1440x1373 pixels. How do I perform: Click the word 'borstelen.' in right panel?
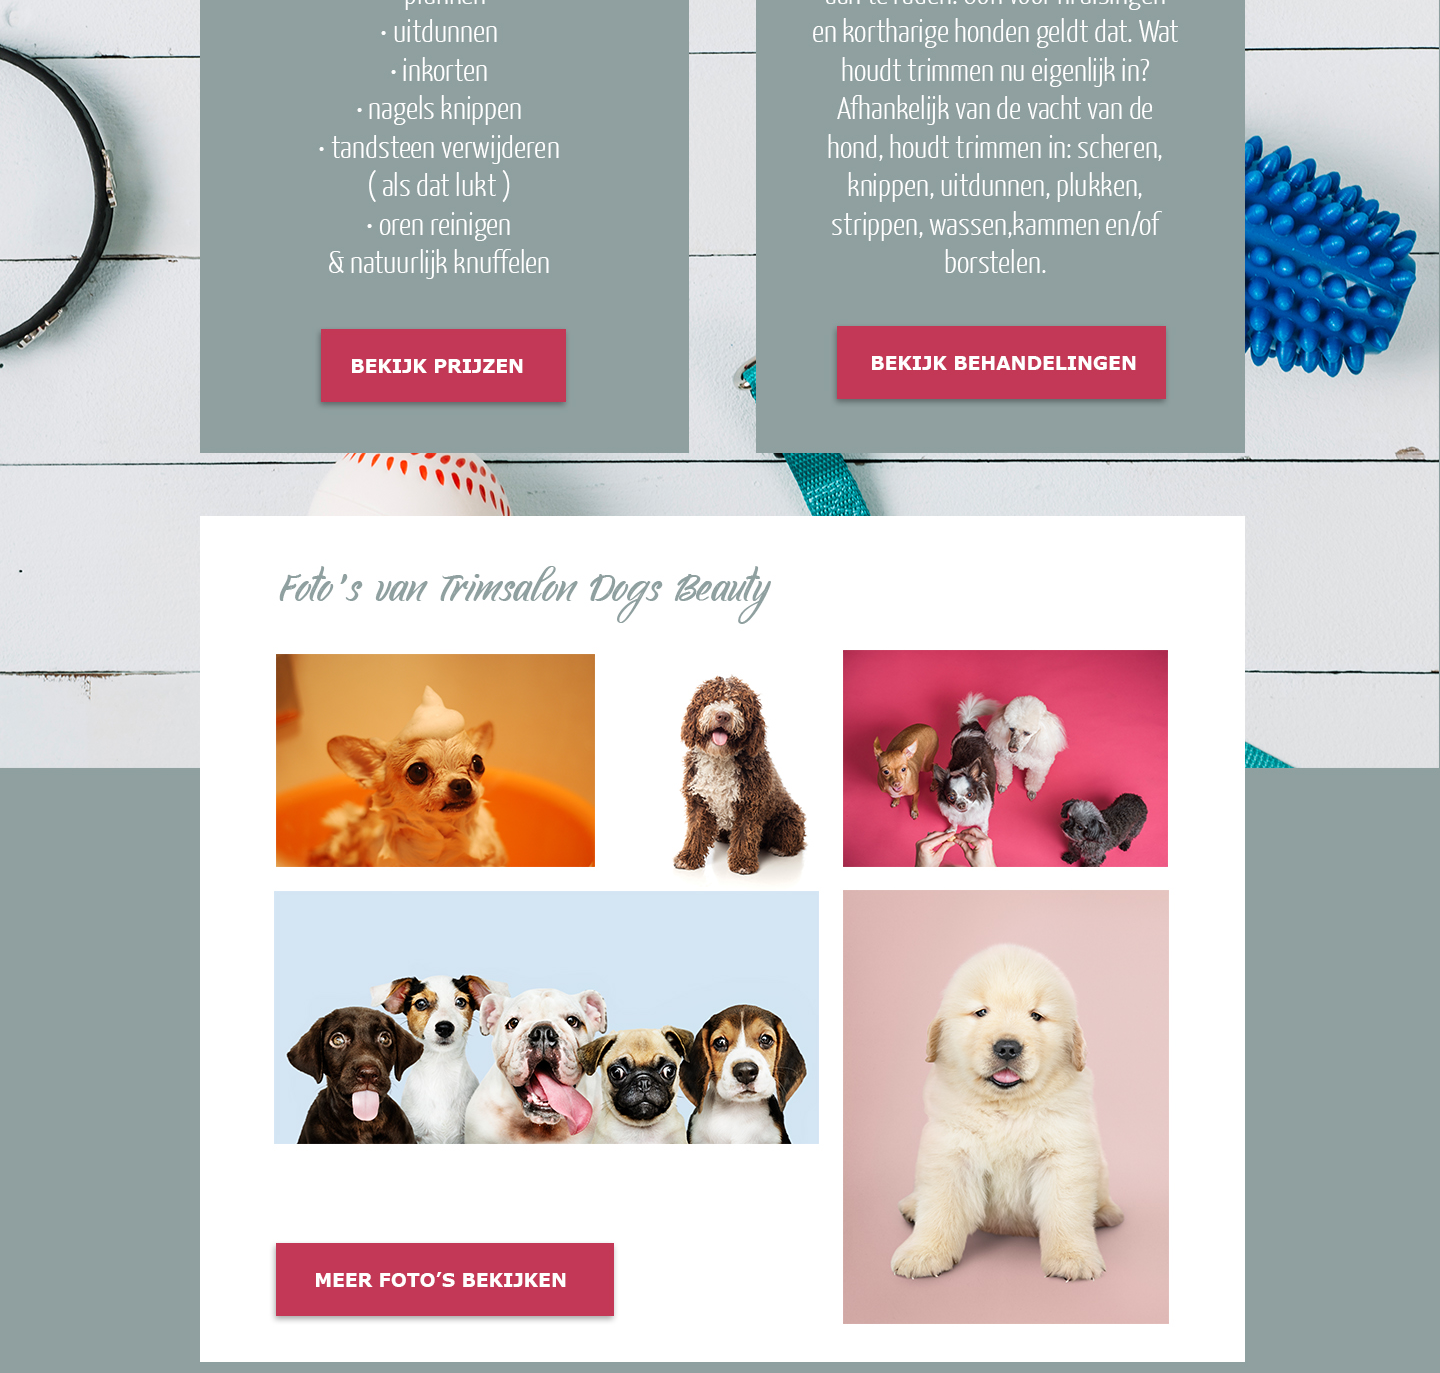pyautogui.click(x=995, y=262)
